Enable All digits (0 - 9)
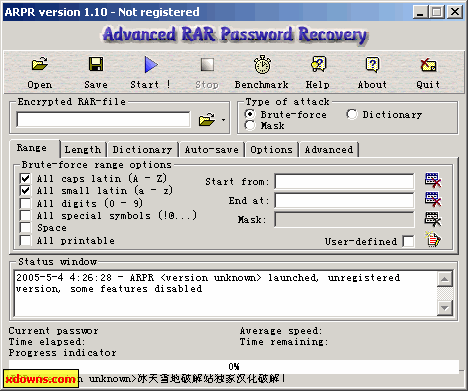The height and width of the screenshot is (391, 468). click(x=25, y=203)
